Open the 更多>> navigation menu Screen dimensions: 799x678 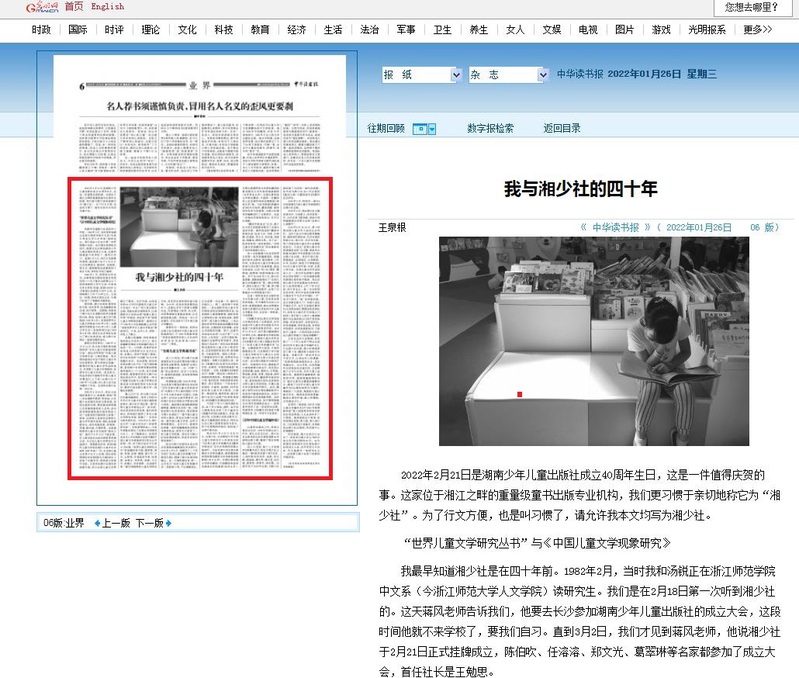[757, 30]
